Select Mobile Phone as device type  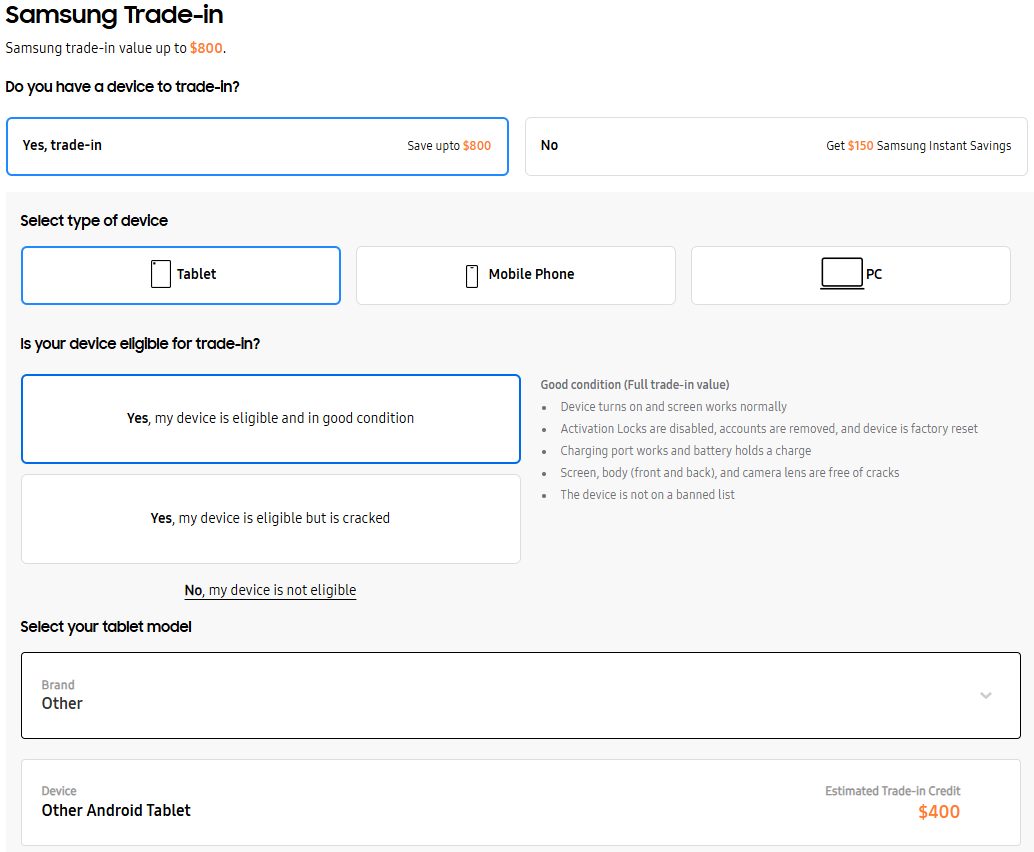point(516,276)
